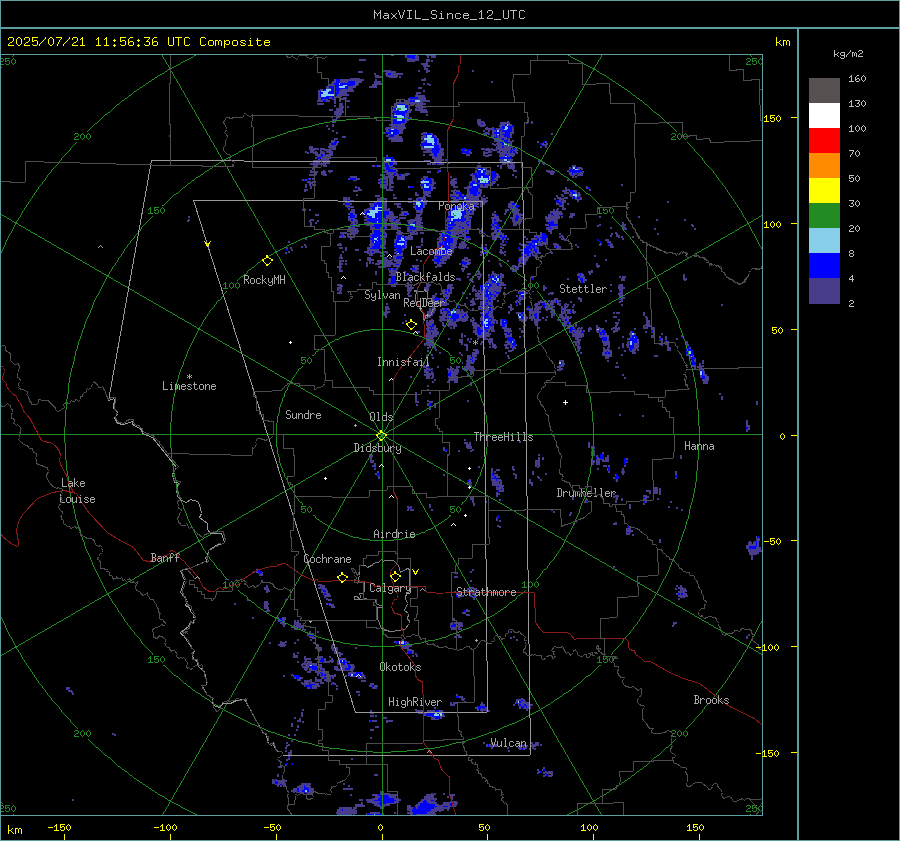Select the purple 2–4 legend swatch

pyautogui.click(x=824, y=290)
